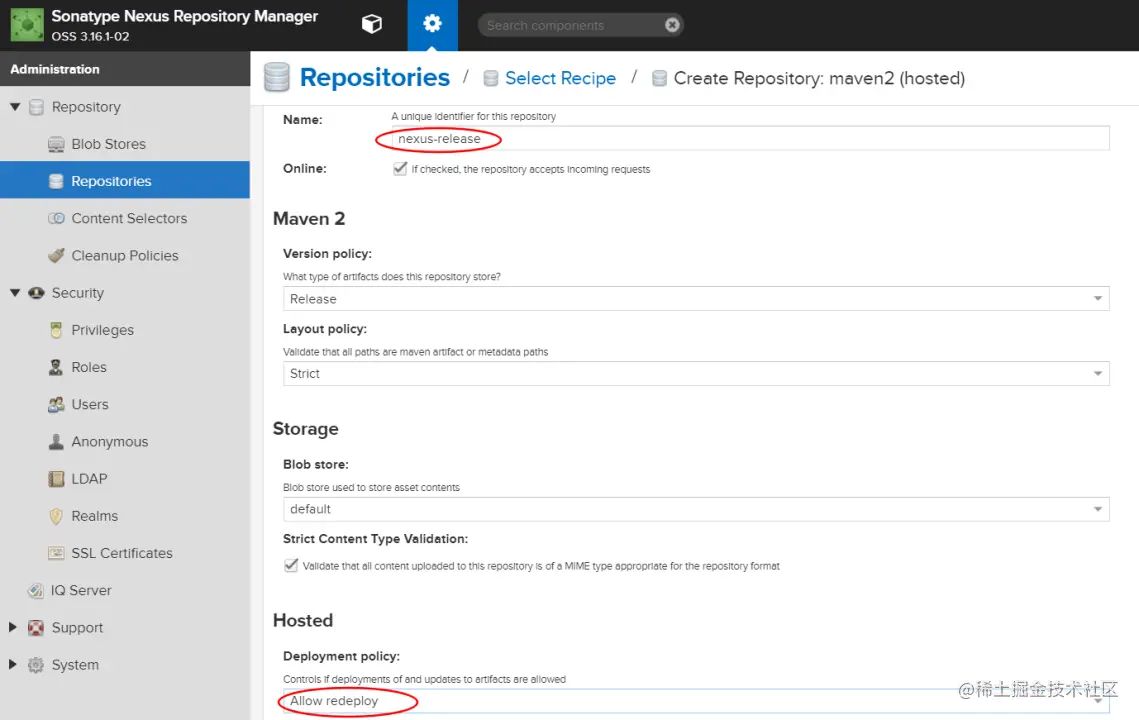Click the Cleanup Policies broom icon

pyautogui.click(x=56, y=255)
